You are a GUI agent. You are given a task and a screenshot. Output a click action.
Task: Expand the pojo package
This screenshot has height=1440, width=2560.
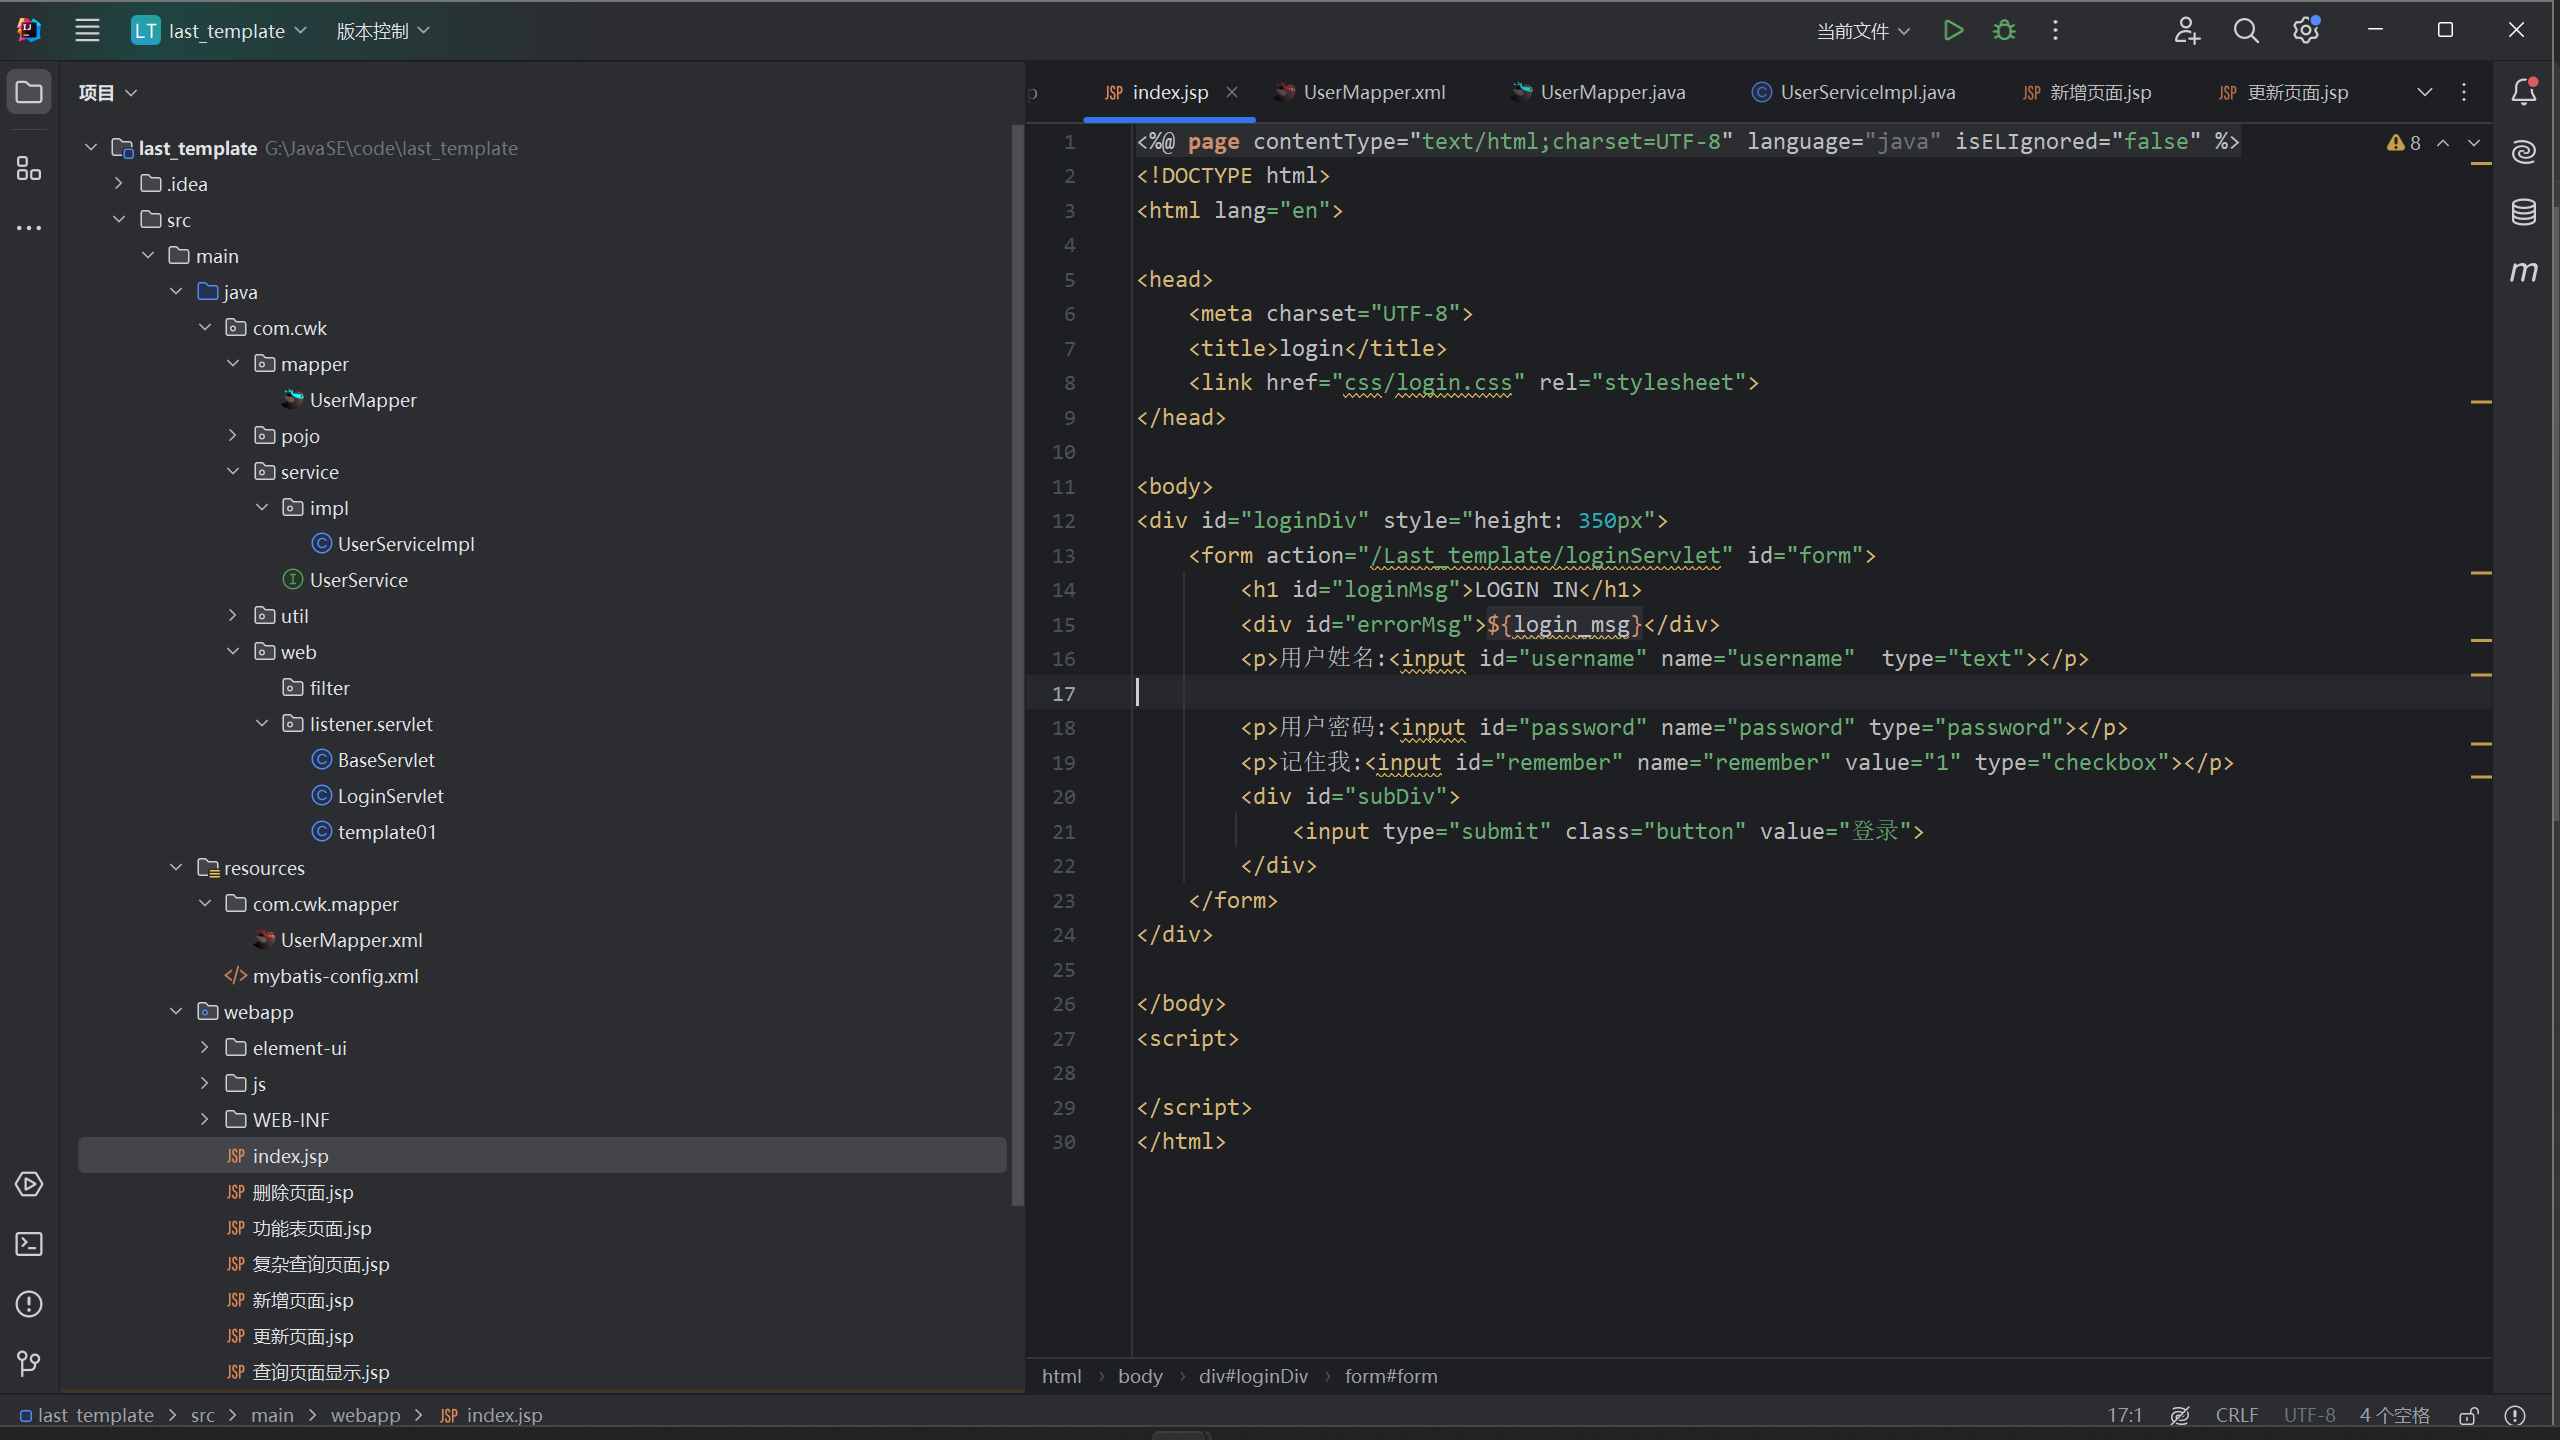tap(233, 436)
